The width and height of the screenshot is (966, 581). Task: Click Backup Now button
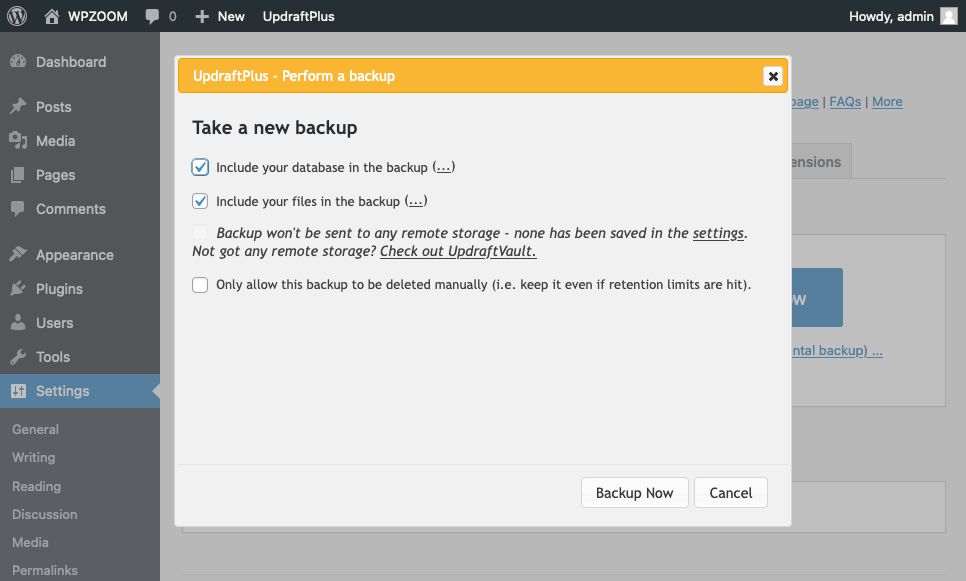click(635, 493)
